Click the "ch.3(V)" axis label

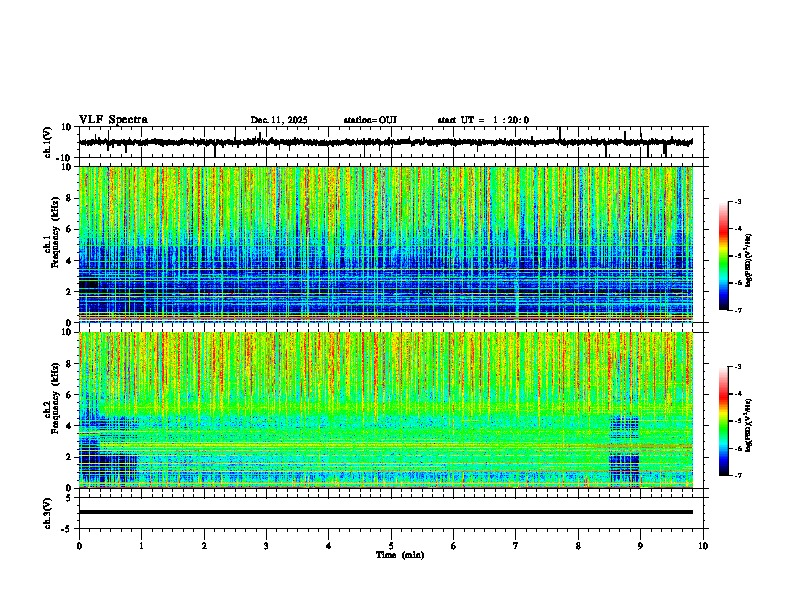(x=48, y=513)
